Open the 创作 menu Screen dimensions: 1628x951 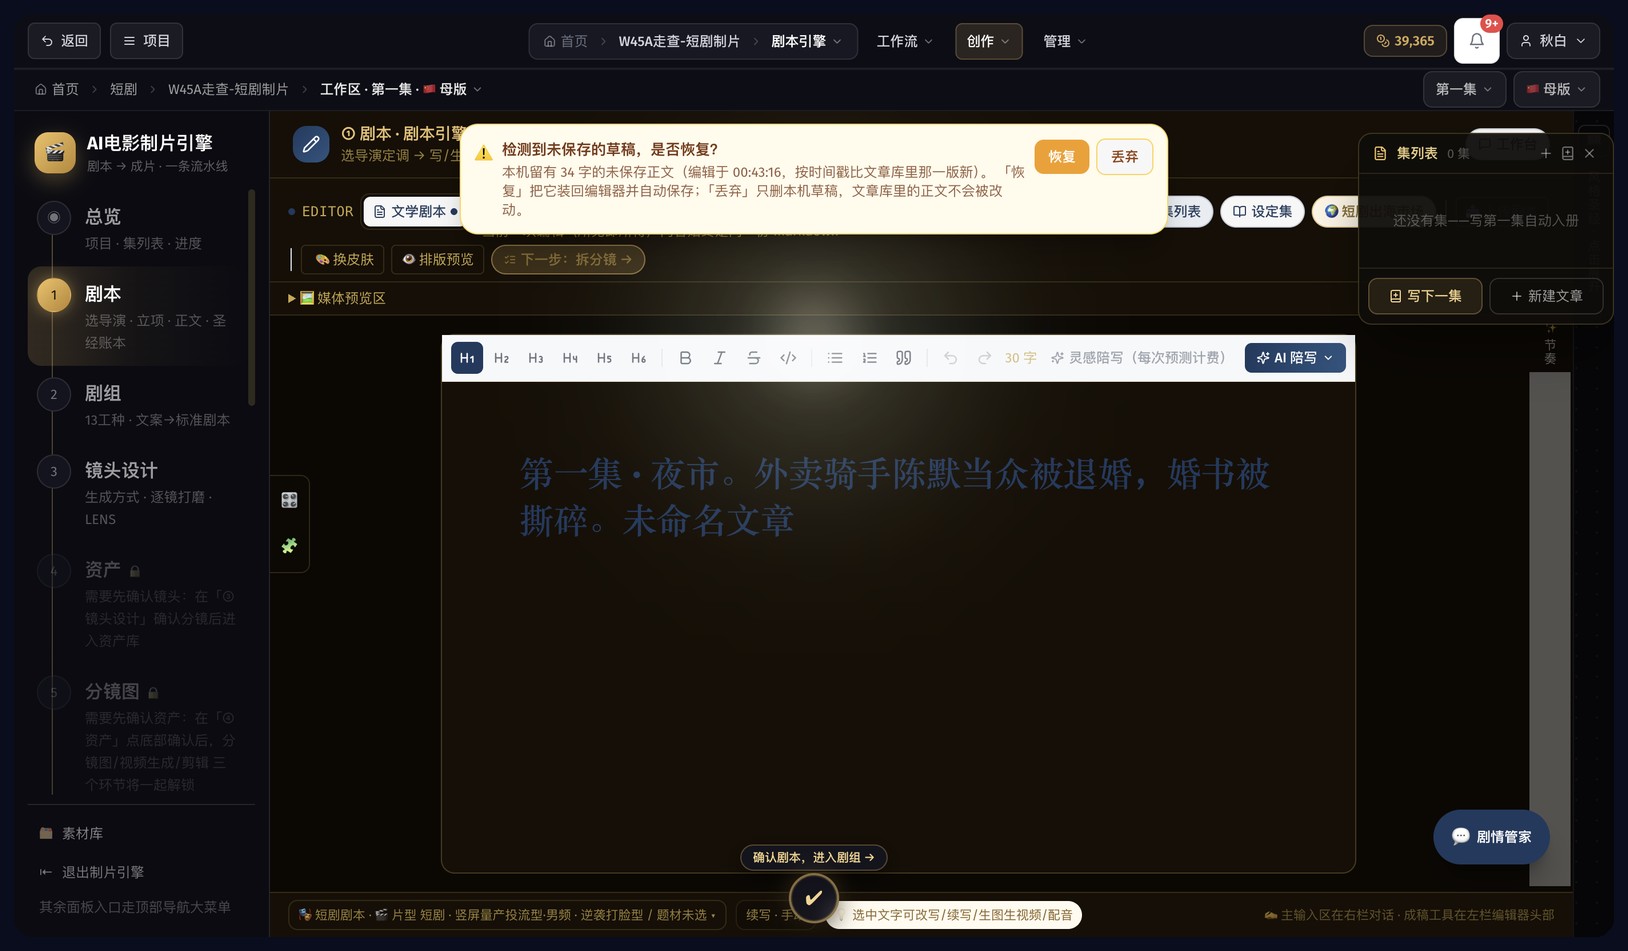coord(988,41)
